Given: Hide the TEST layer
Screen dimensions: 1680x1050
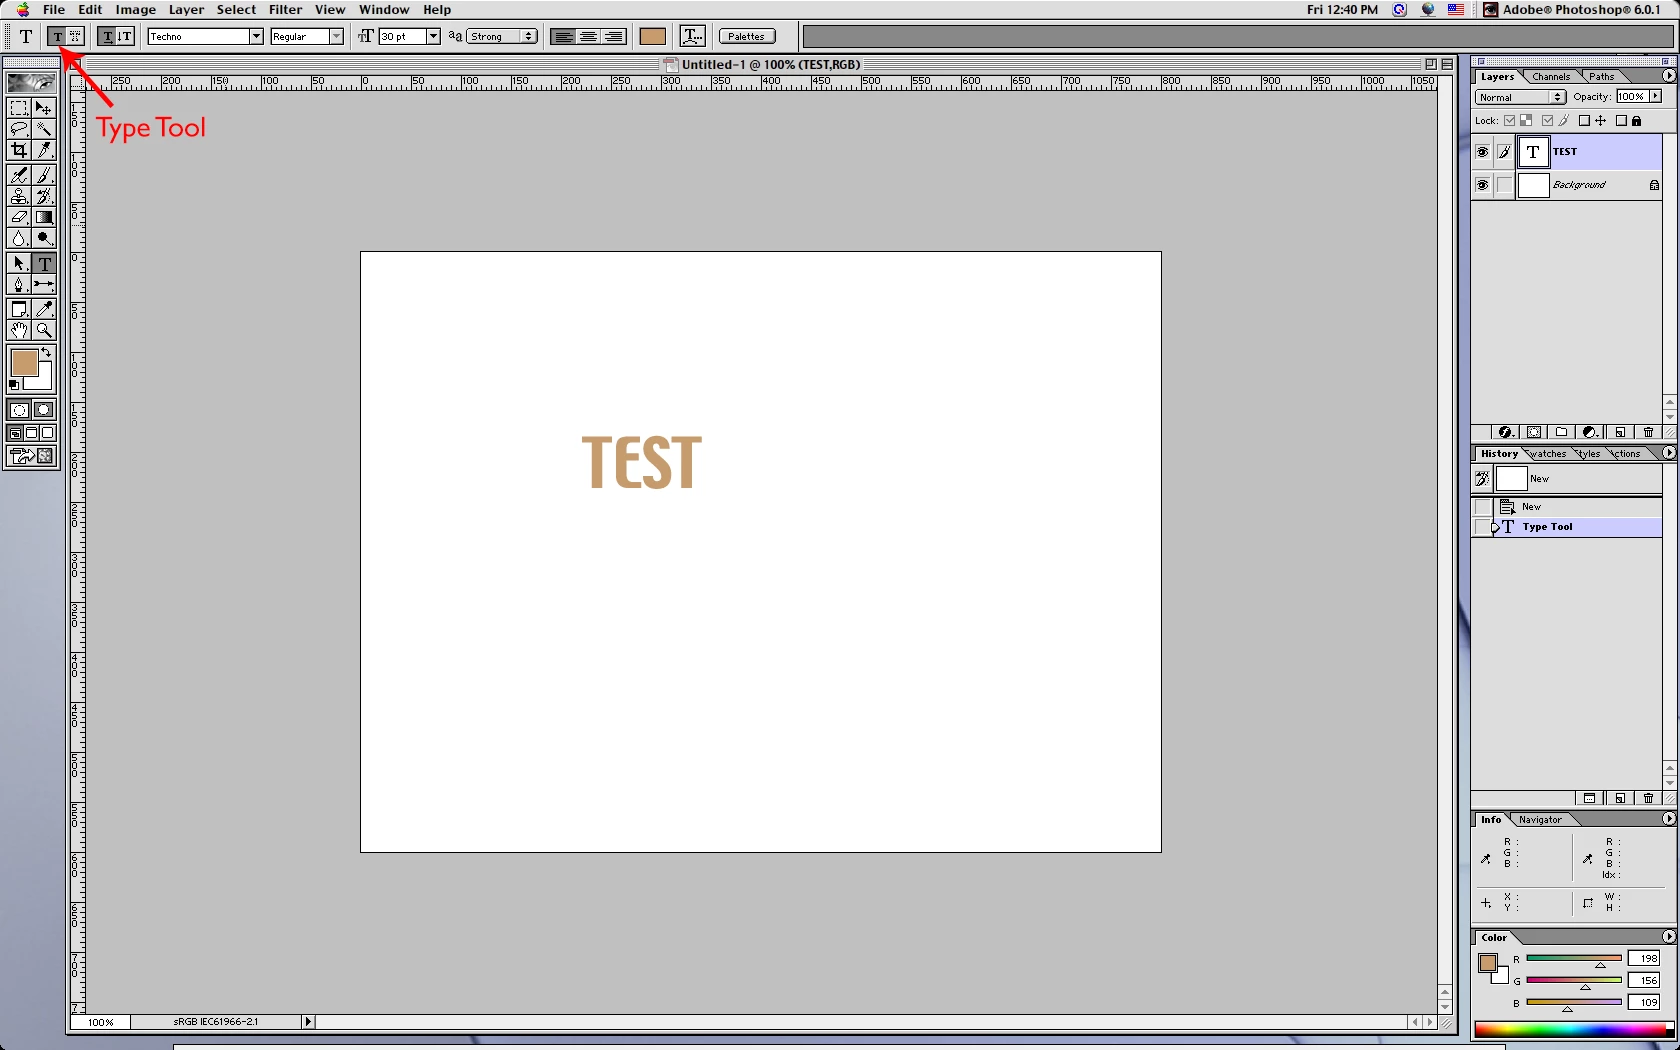Looking at the screenshot, I should (x=1482, y=152).
